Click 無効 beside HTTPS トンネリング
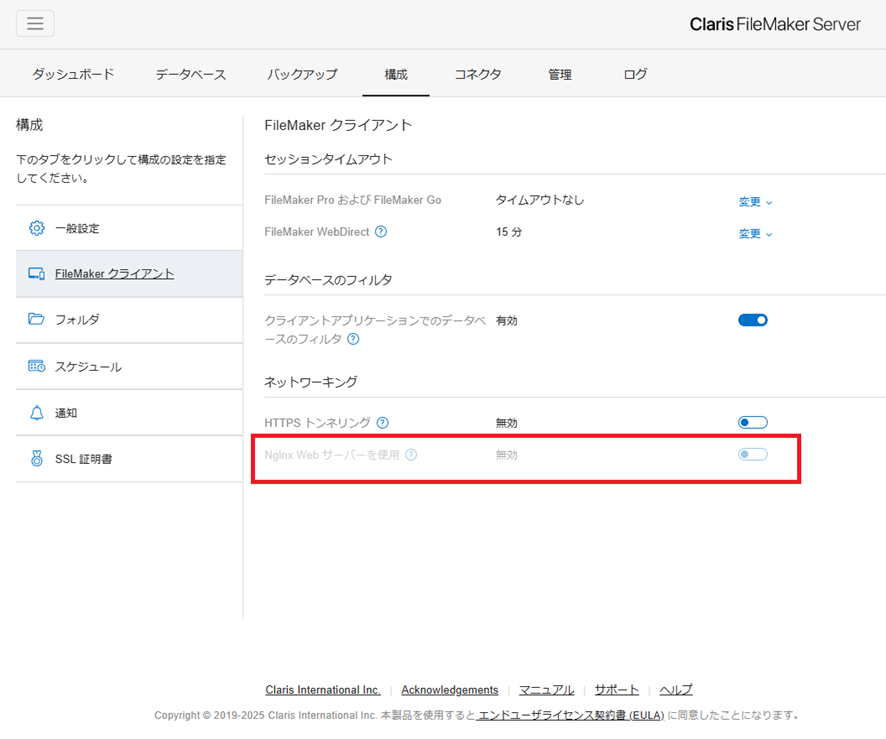 click(x=506, y=423)
